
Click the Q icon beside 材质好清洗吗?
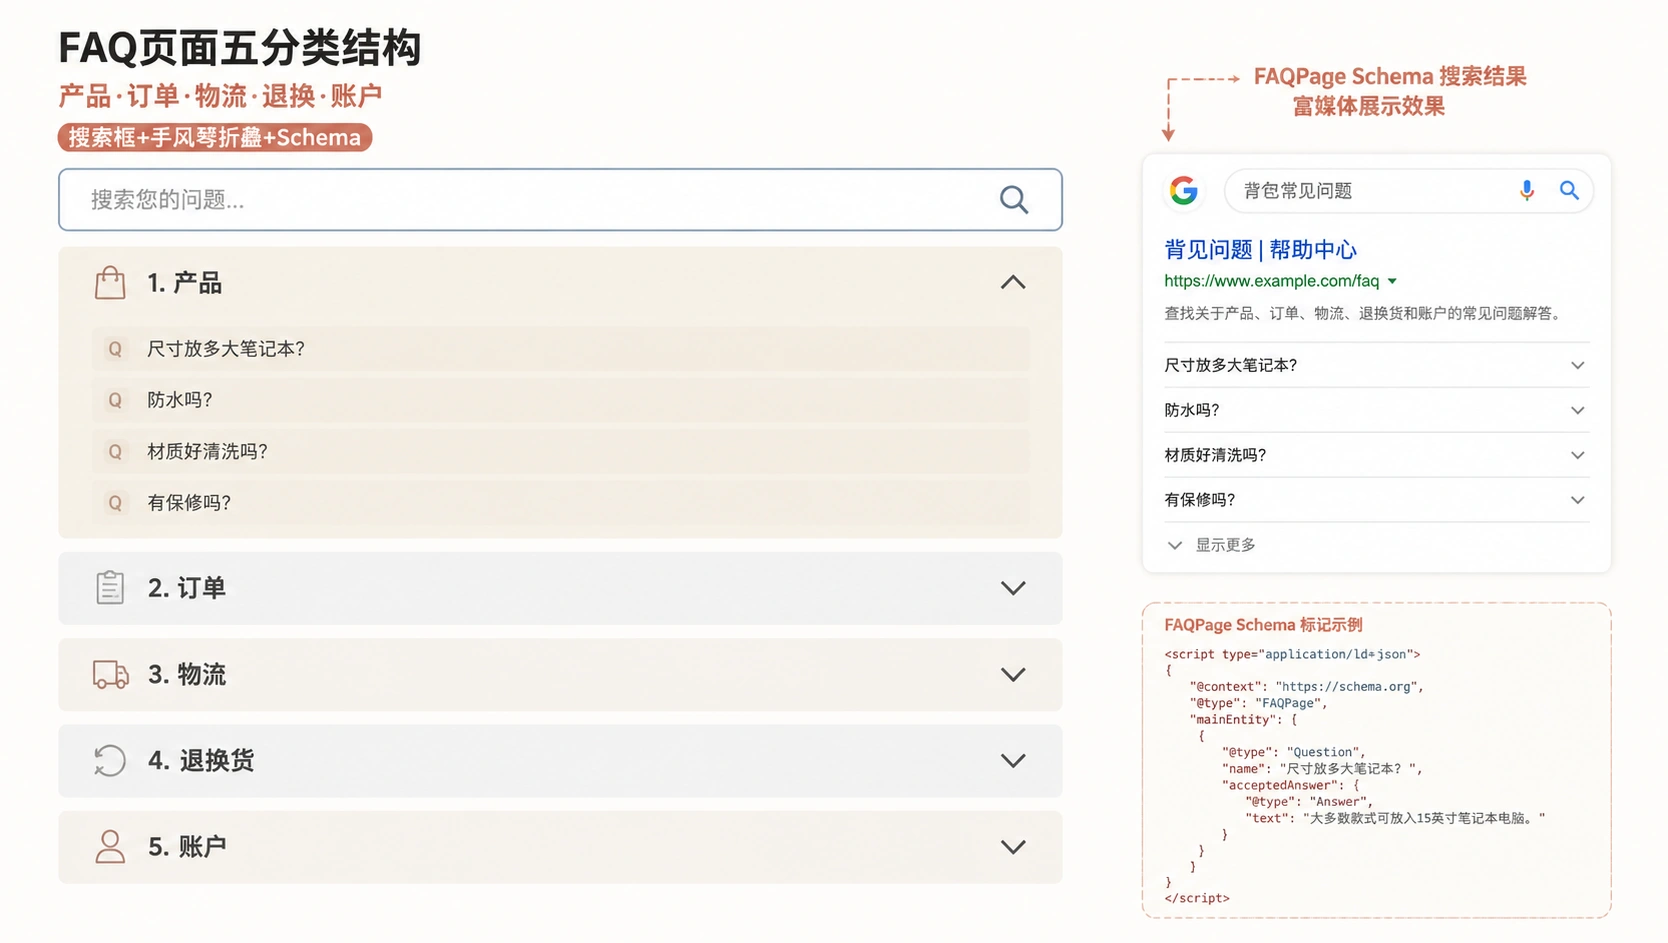click(115, 452)
